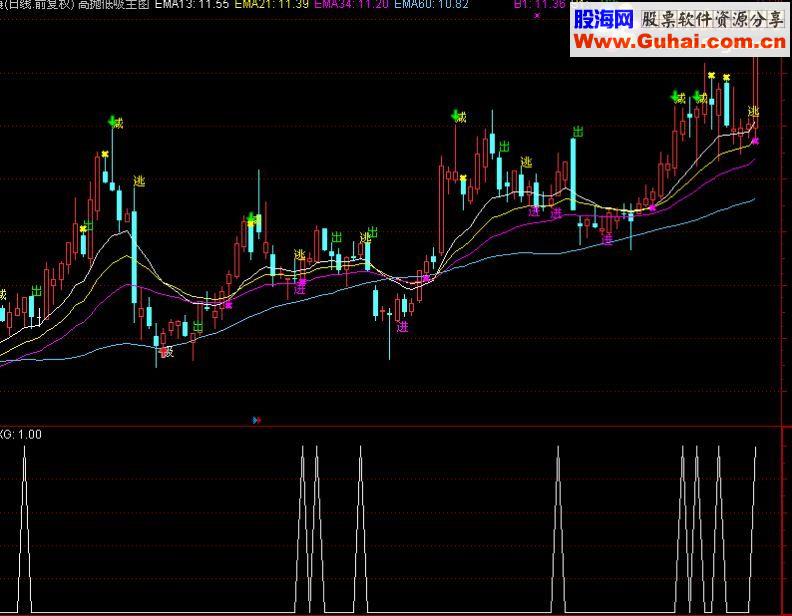Click the magenta cross marker under the B1 readout
792x616 pixels.
point(537,16)
